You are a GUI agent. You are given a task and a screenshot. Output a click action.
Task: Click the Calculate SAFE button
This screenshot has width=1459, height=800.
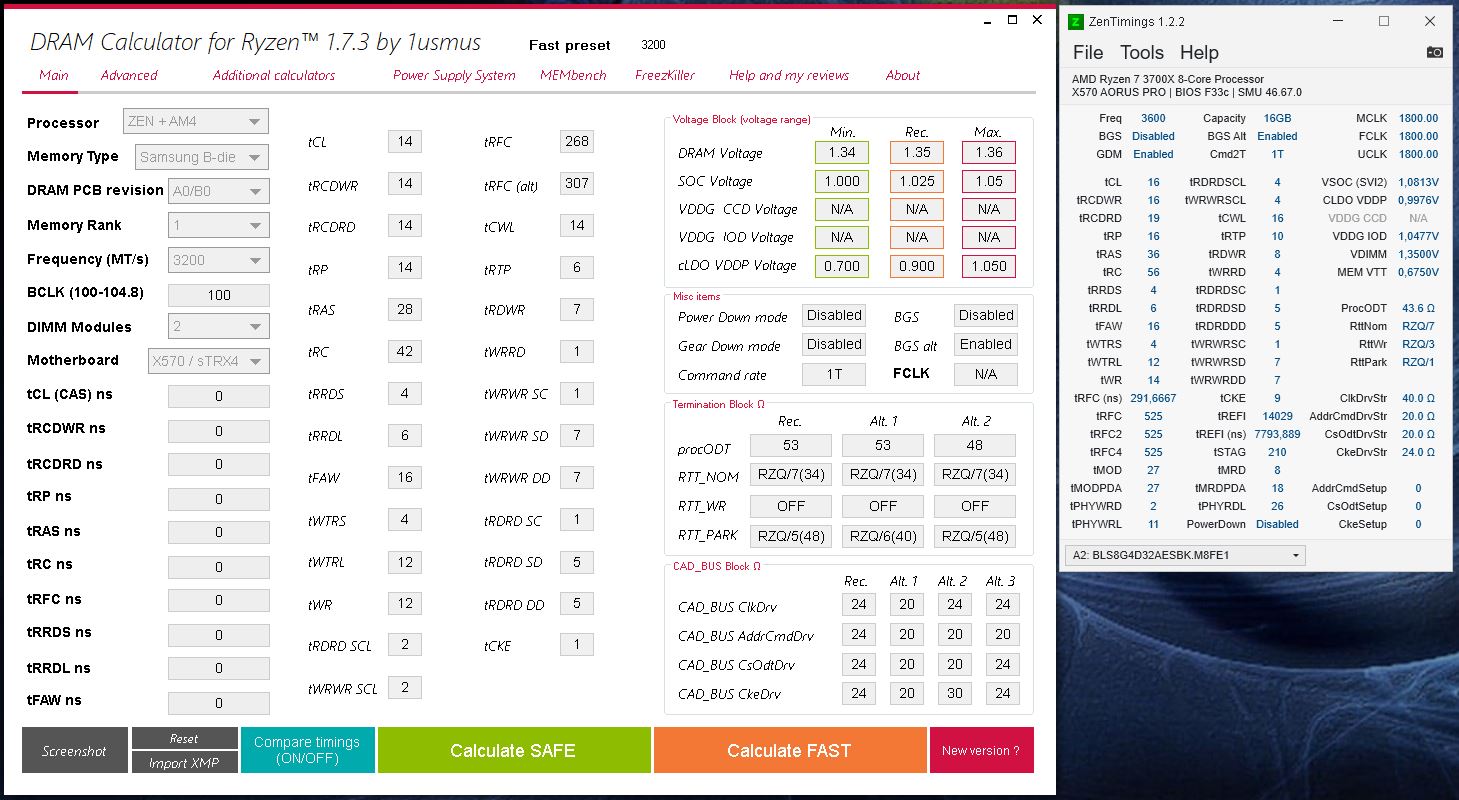[513, 750]
